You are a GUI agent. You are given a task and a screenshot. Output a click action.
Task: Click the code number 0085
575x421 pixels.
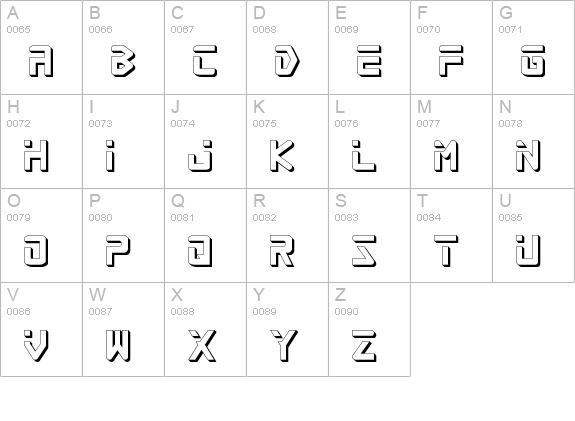(x=510, y=217)
